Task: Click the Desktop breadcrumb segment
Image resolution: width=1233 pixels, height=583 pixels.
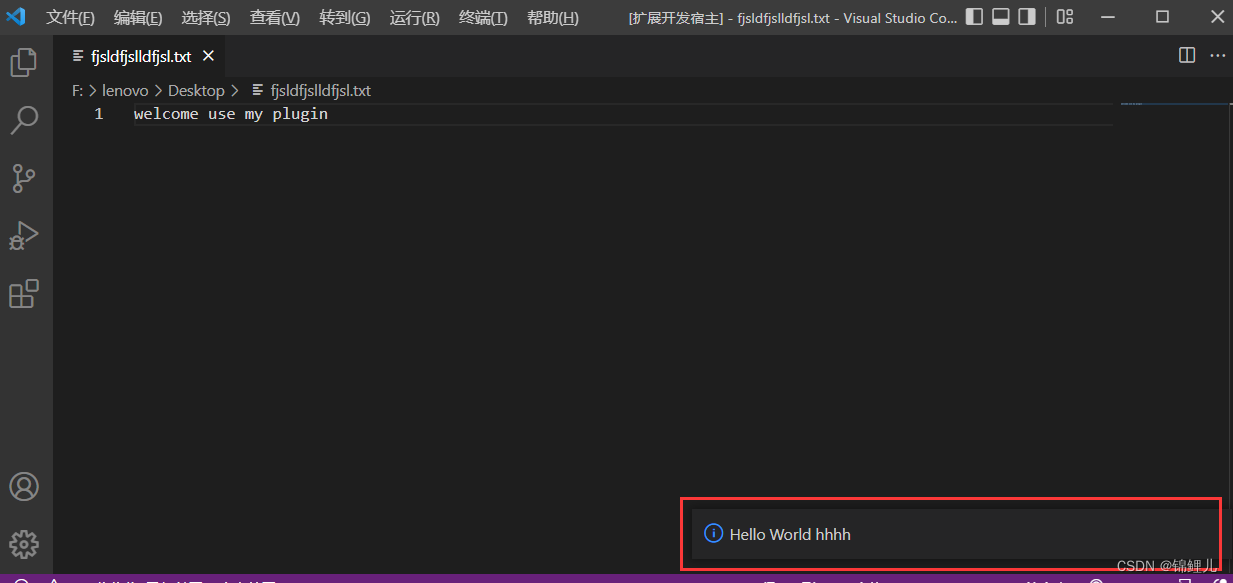Action: point(196,90)
